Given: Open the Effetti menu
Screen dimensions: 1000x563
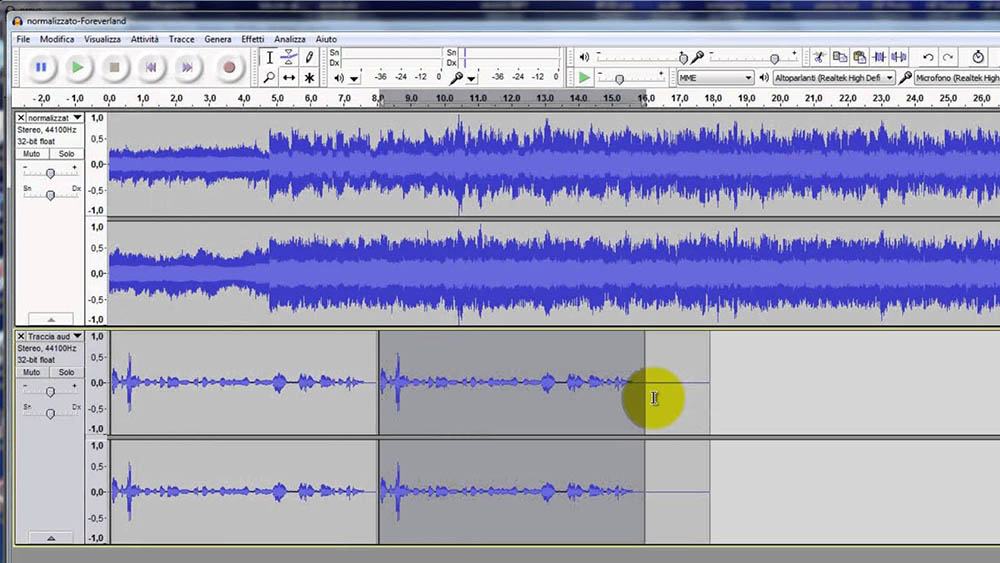Looking at the screenshot, I should pos(252,39).
